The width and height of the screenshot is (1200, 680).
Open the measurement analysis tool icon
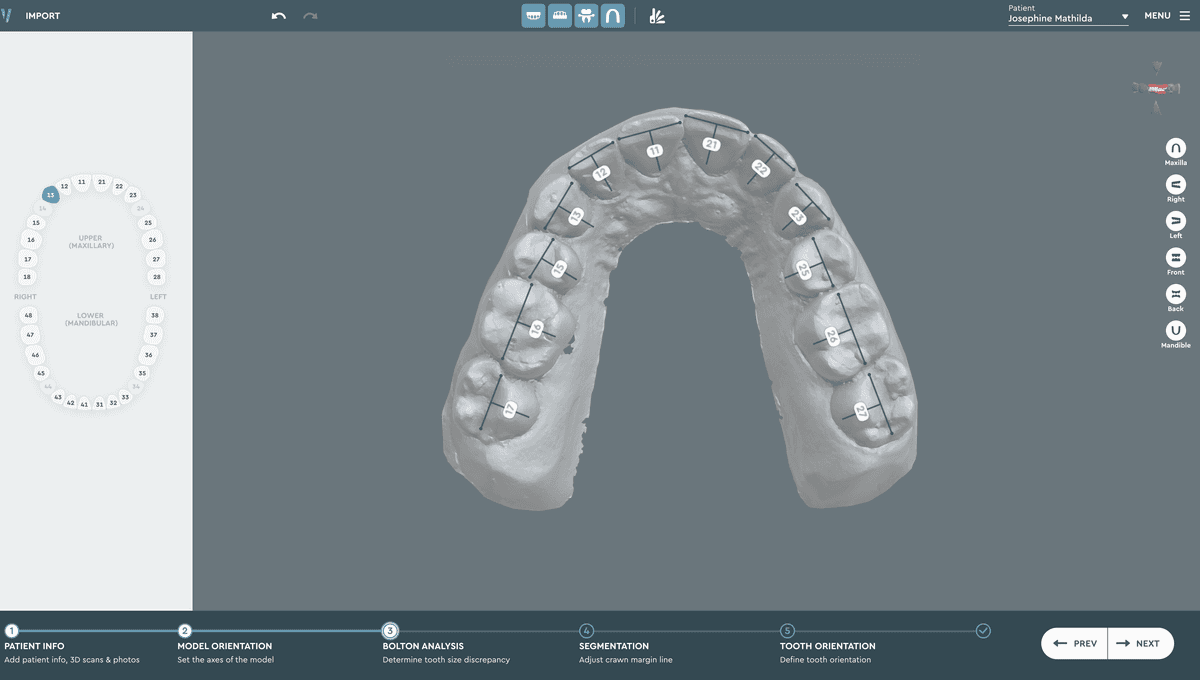tap(657, 15)
